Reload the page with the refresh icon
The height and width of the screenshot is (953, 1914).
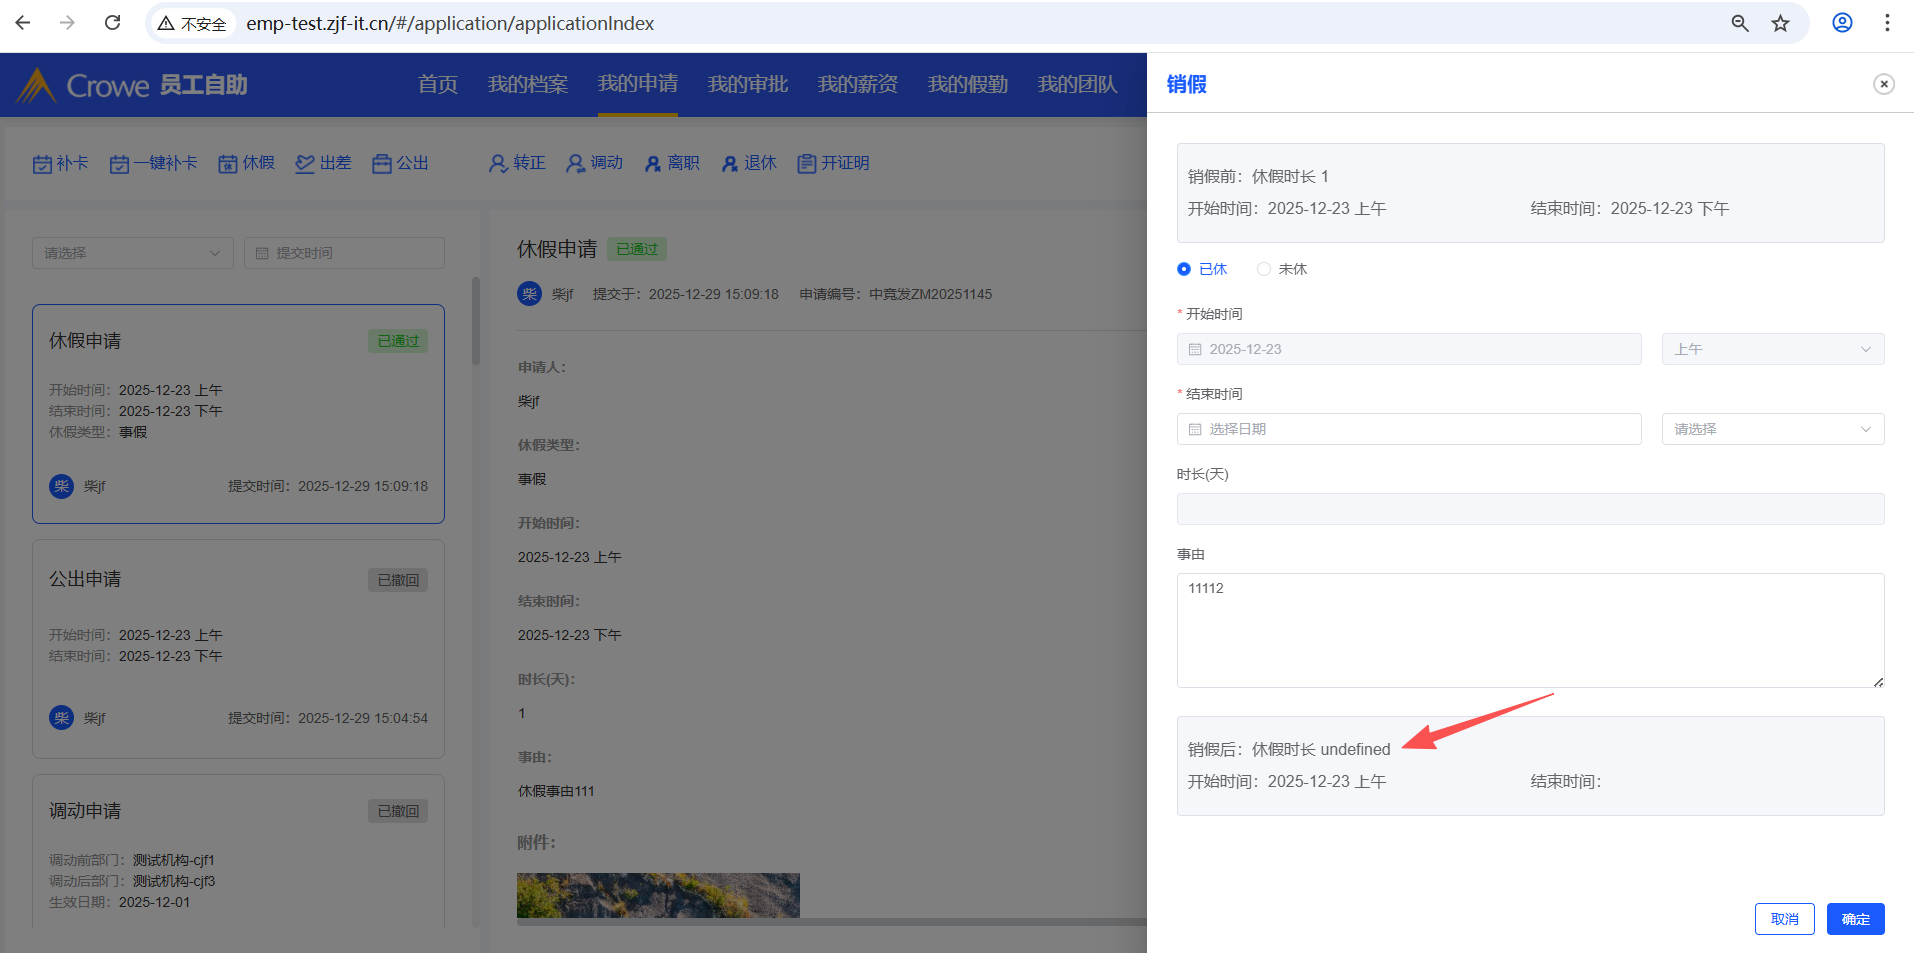point(113,23)
